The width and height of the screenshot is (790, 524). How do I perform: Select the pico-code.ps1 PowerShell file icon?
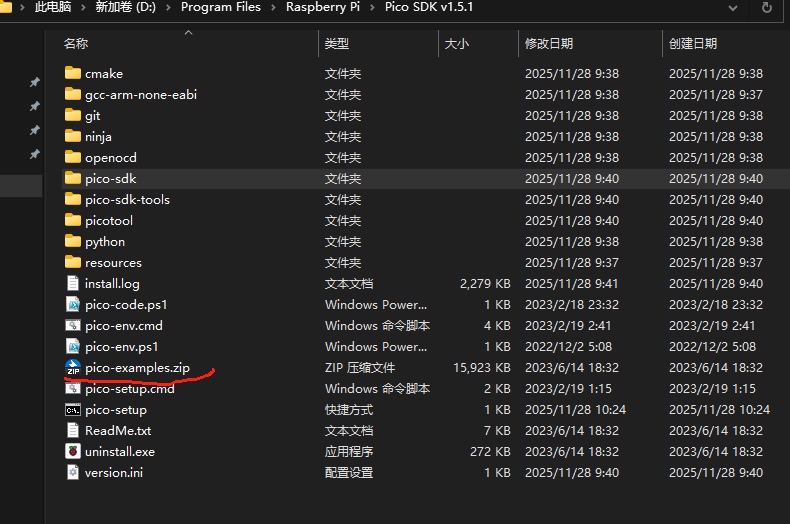tap(73, 304)
